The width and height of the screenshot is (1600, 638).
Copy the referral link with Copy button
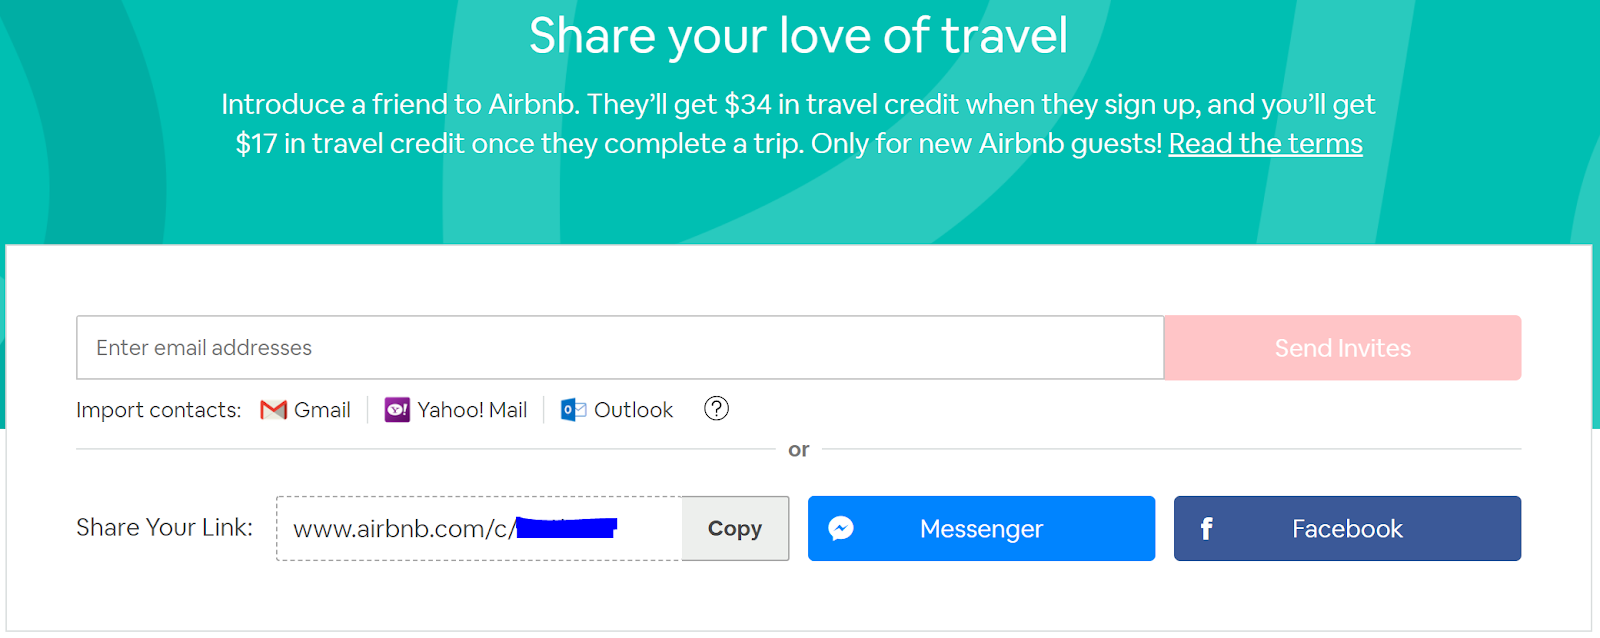point(735,528)
